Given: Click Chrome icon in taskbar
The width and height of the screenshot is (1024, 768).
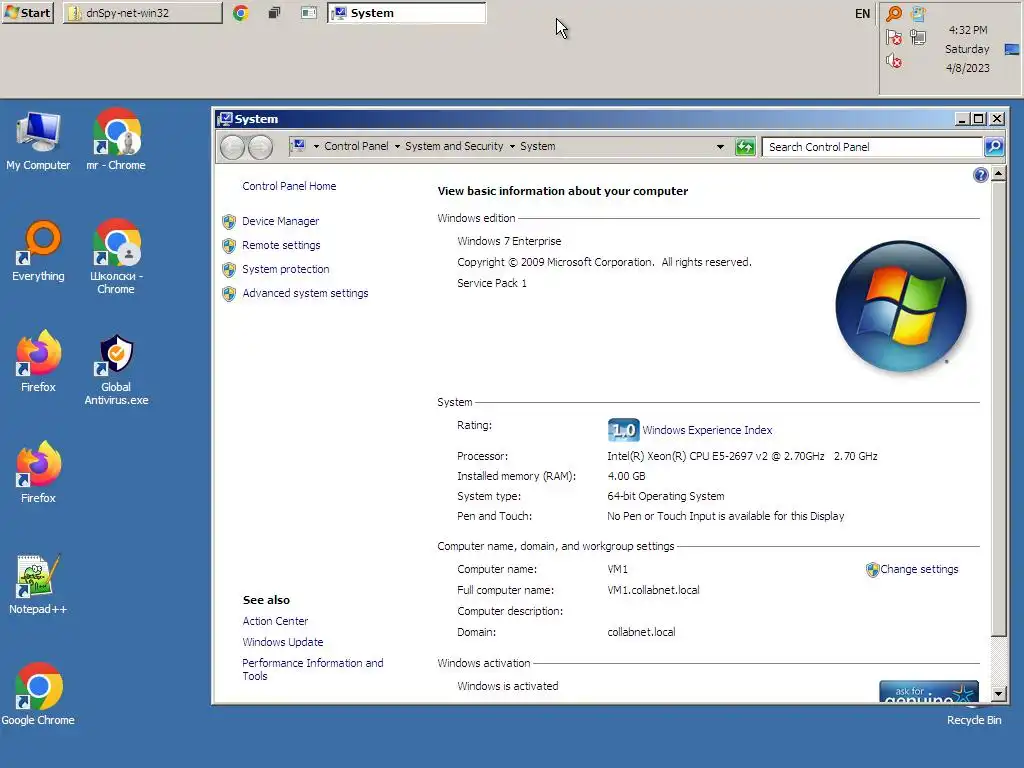Looking at the screenshot, I should click(240, 12).
